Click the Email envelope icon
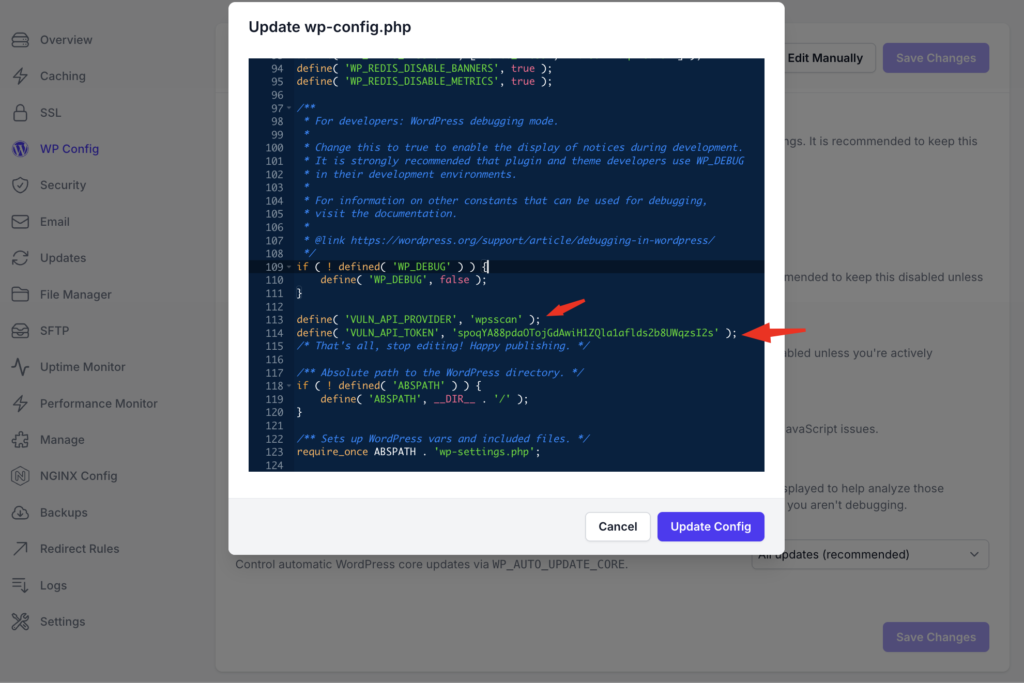Screen dimensions: 1024x683 [20, 222]
